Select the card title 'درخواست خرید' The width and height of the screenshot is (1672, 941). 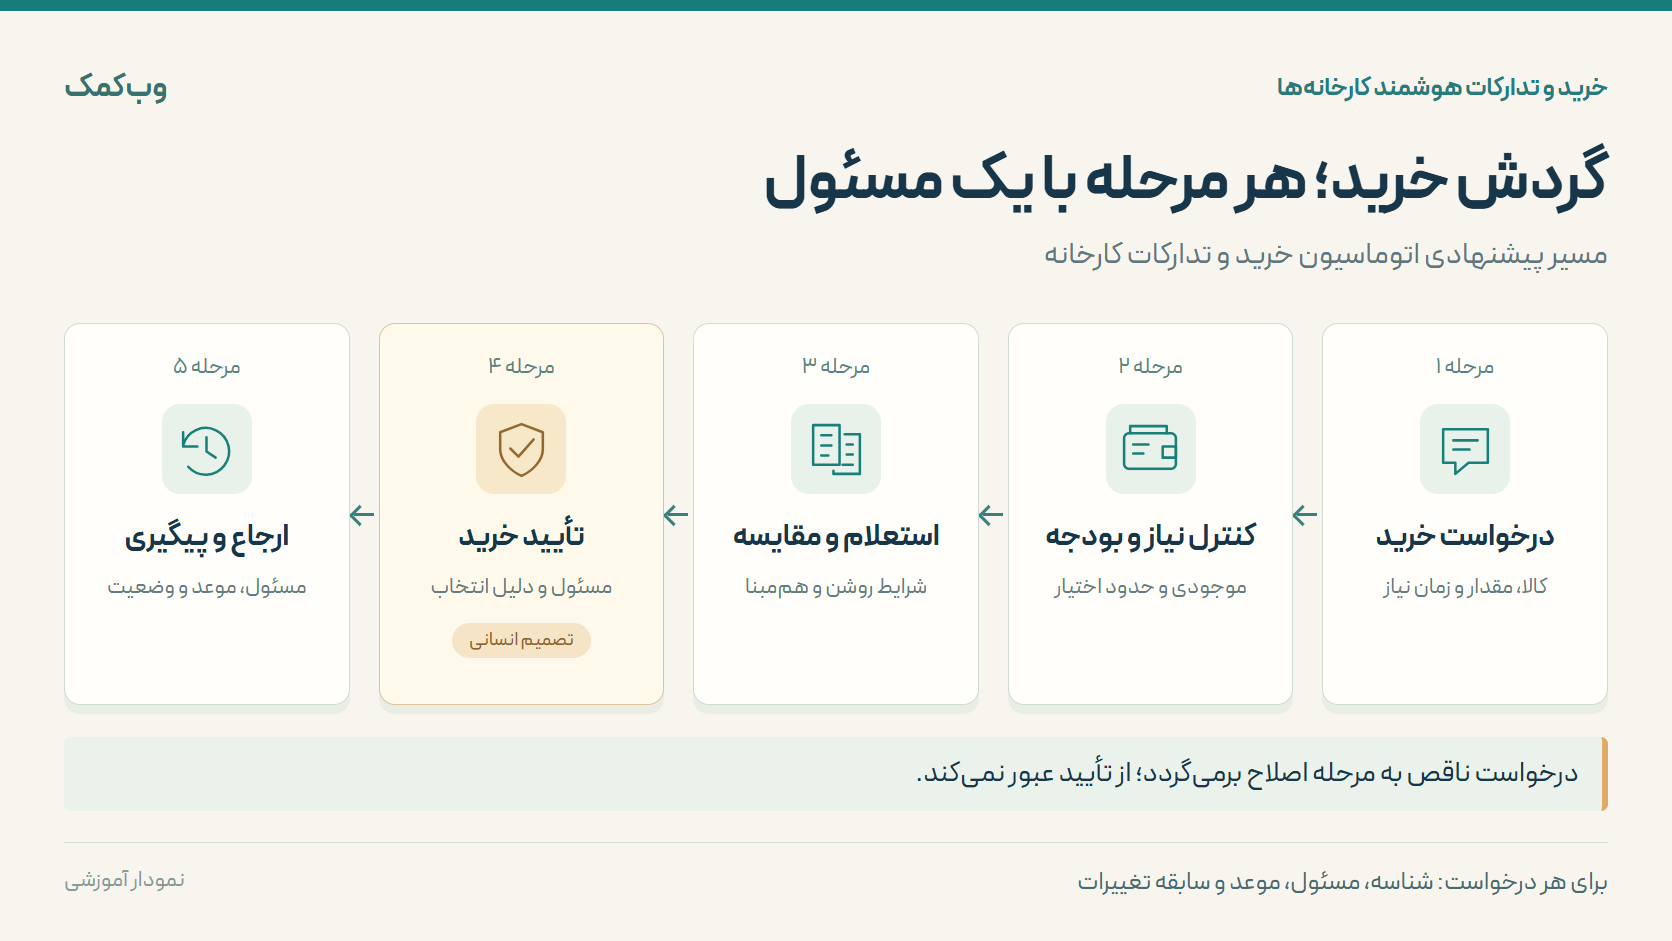1465,536
